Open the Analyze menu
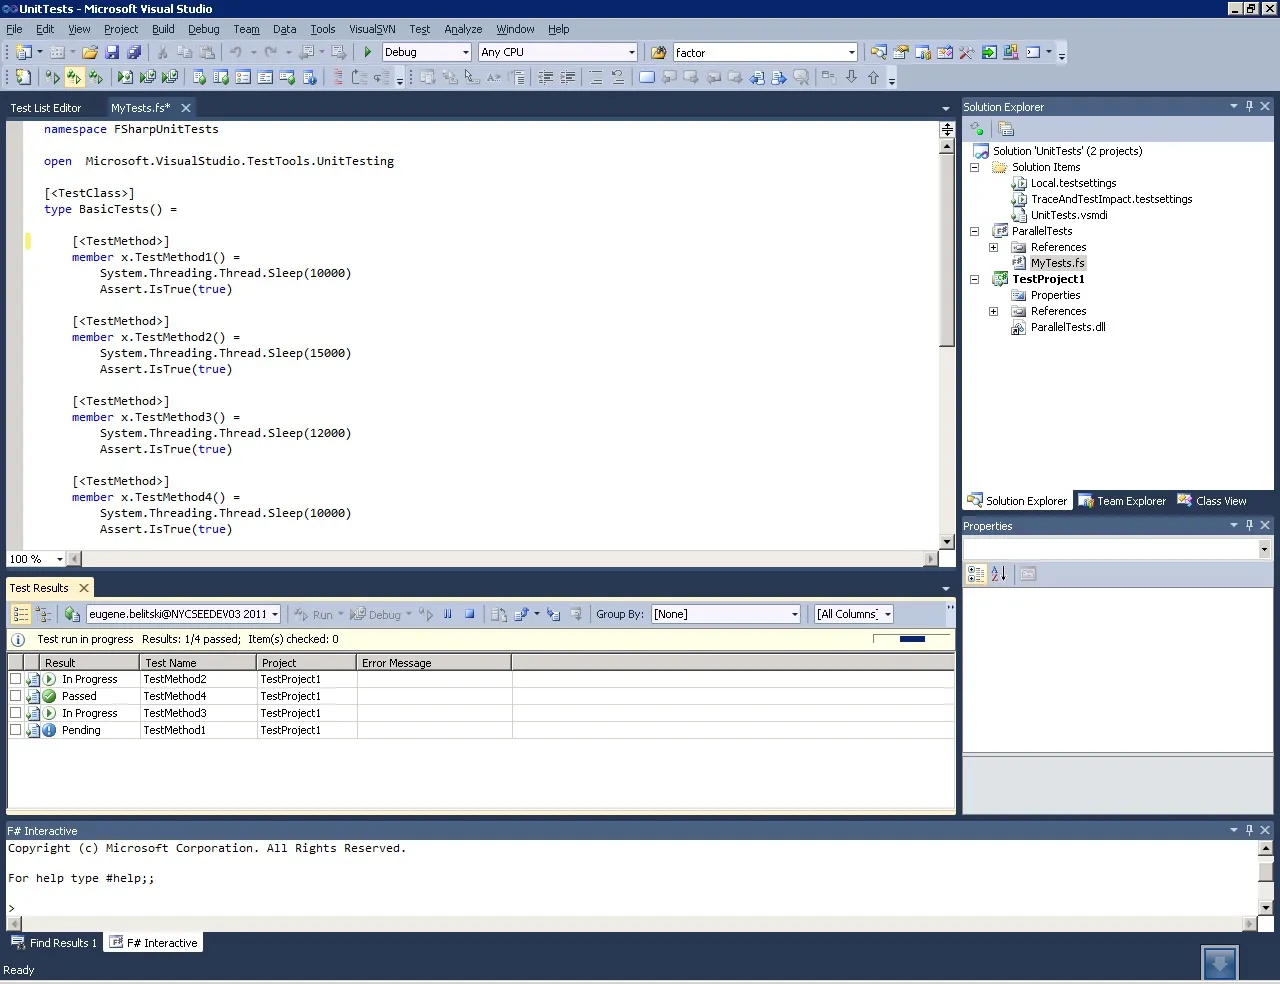This screenshot has width=1280, height=984. pyautogui.click(x=463, y=29)
